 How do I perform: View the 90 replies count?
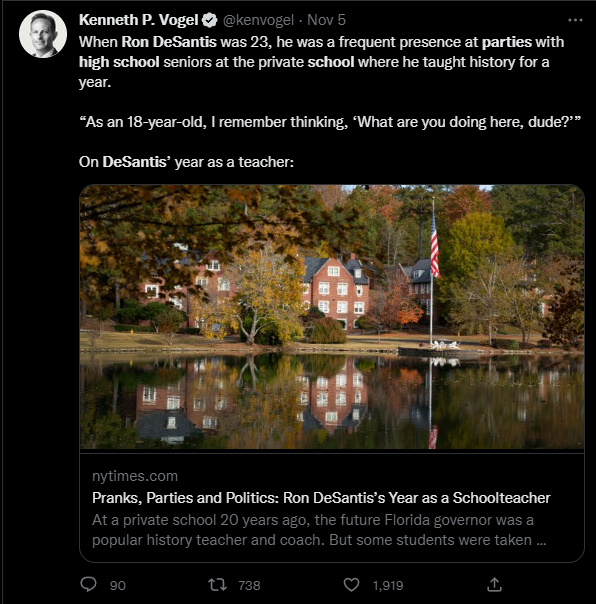(118, 586)
